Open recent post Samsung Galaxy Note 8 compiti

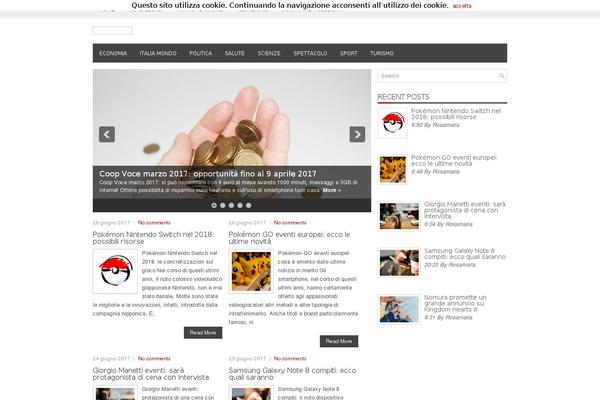(x=465, y=253)
